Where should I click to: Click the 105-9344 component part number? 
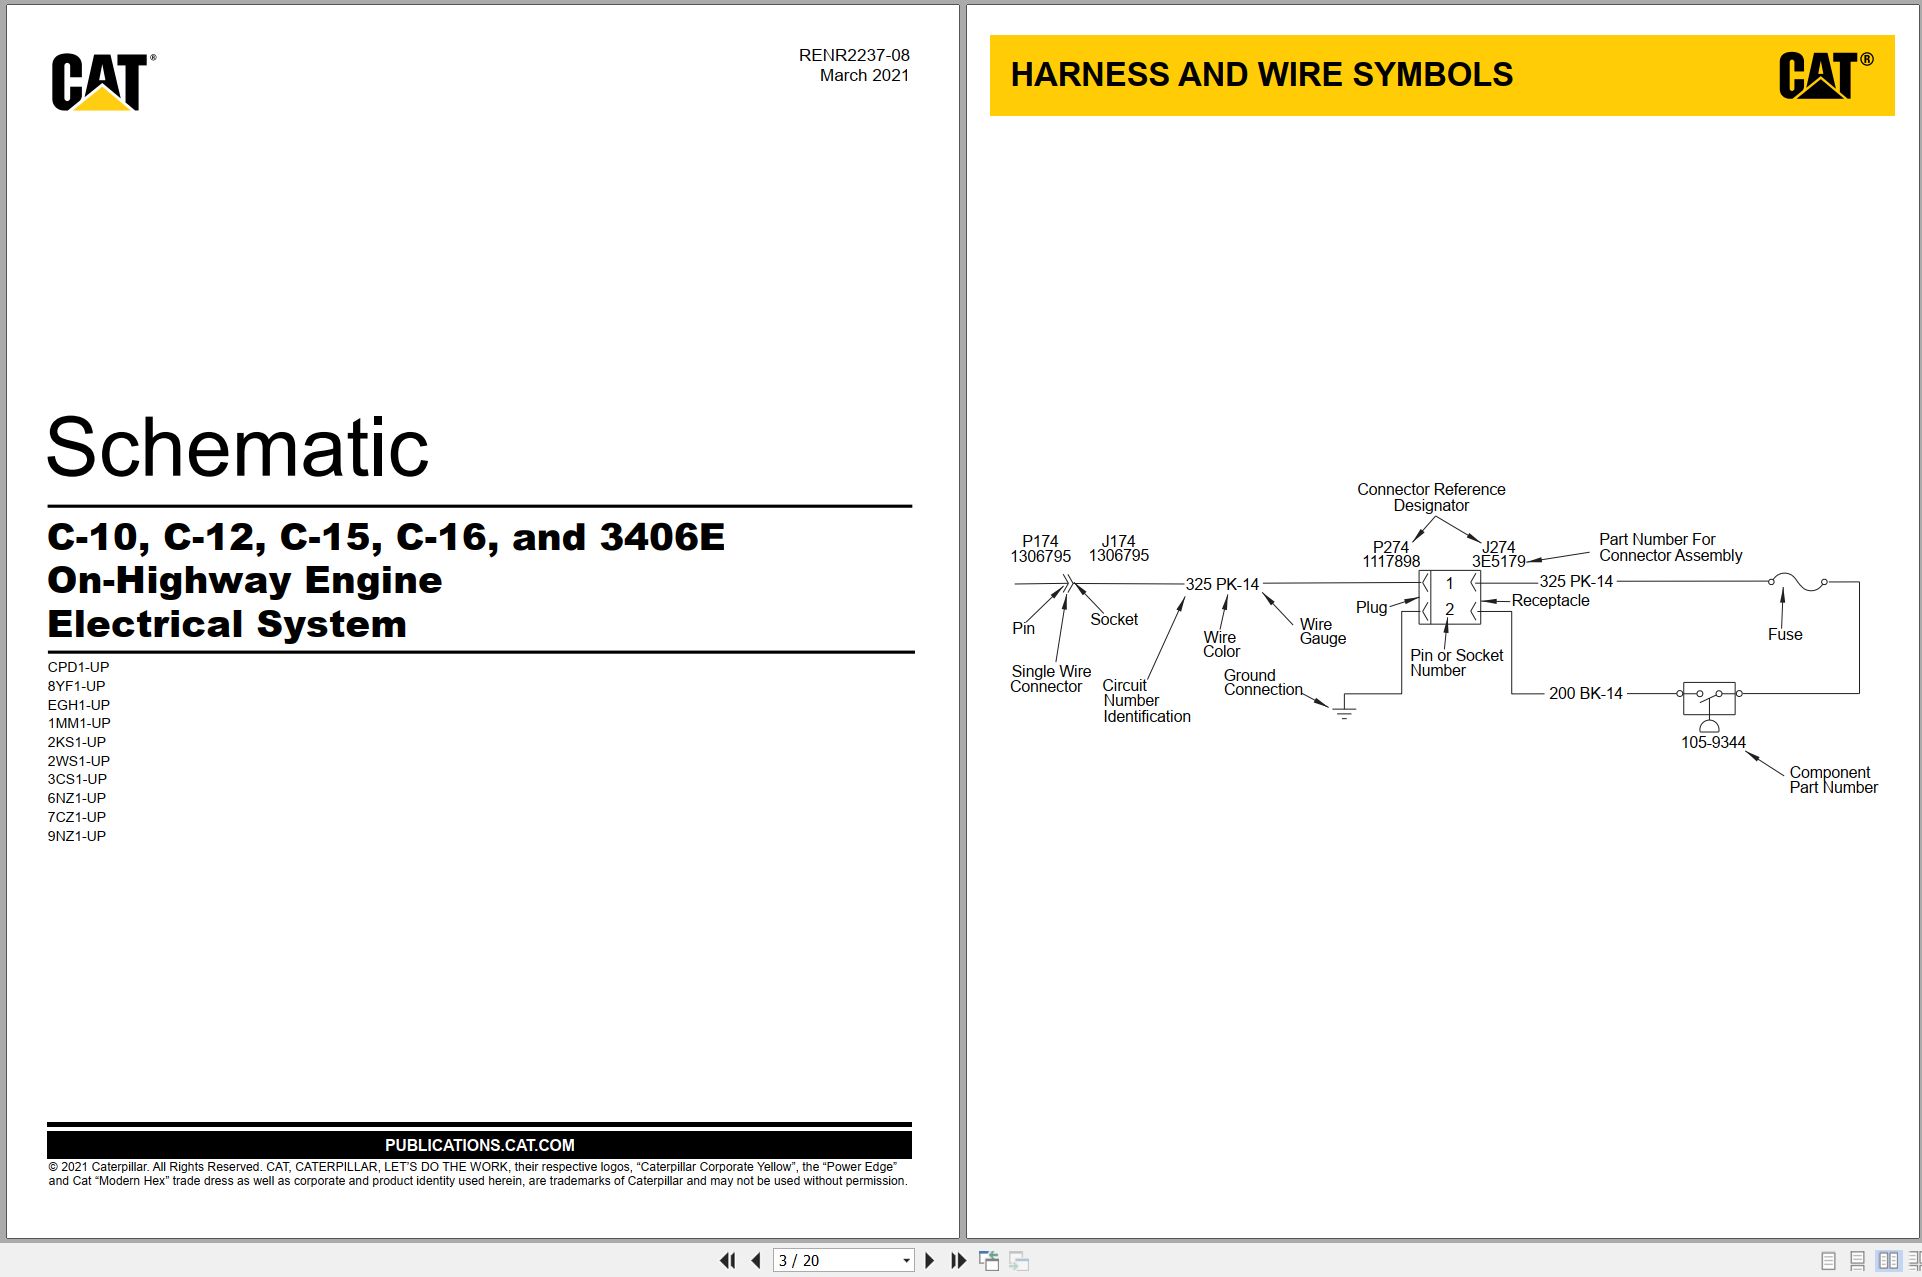tap(1713, 742)
